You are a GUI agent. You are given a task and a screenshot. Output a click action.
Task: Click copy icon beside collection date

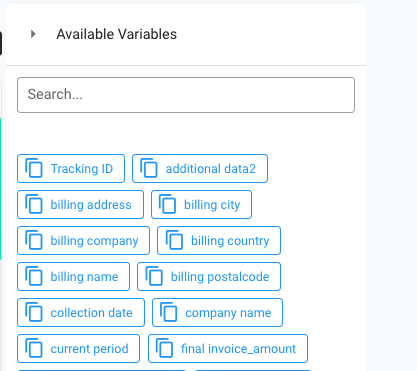[34, 312]
